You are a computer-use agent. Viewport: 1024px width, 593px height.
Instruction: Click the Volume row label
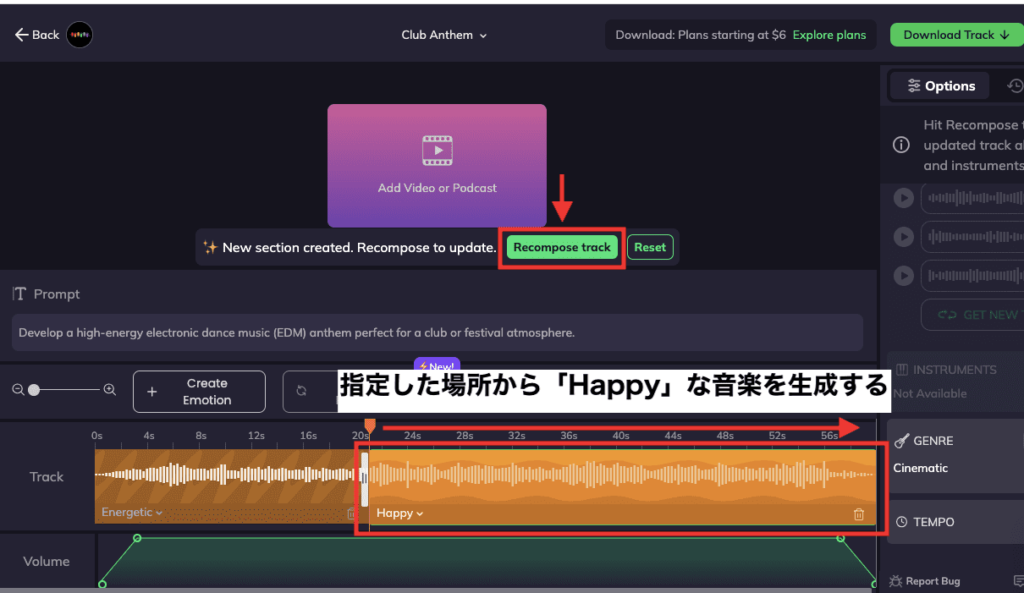pyautogui.click(x=46, y=561)
